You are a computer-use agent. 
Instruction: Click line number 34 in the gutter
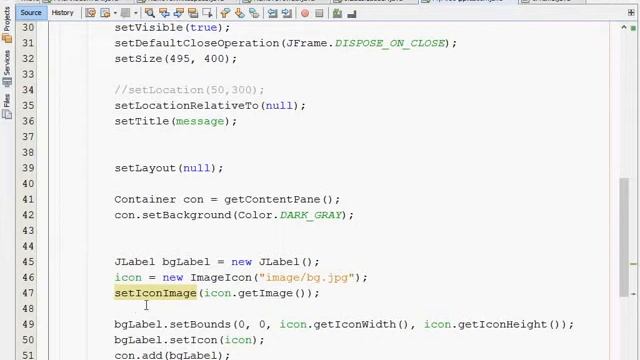click(x=28, y=90)
